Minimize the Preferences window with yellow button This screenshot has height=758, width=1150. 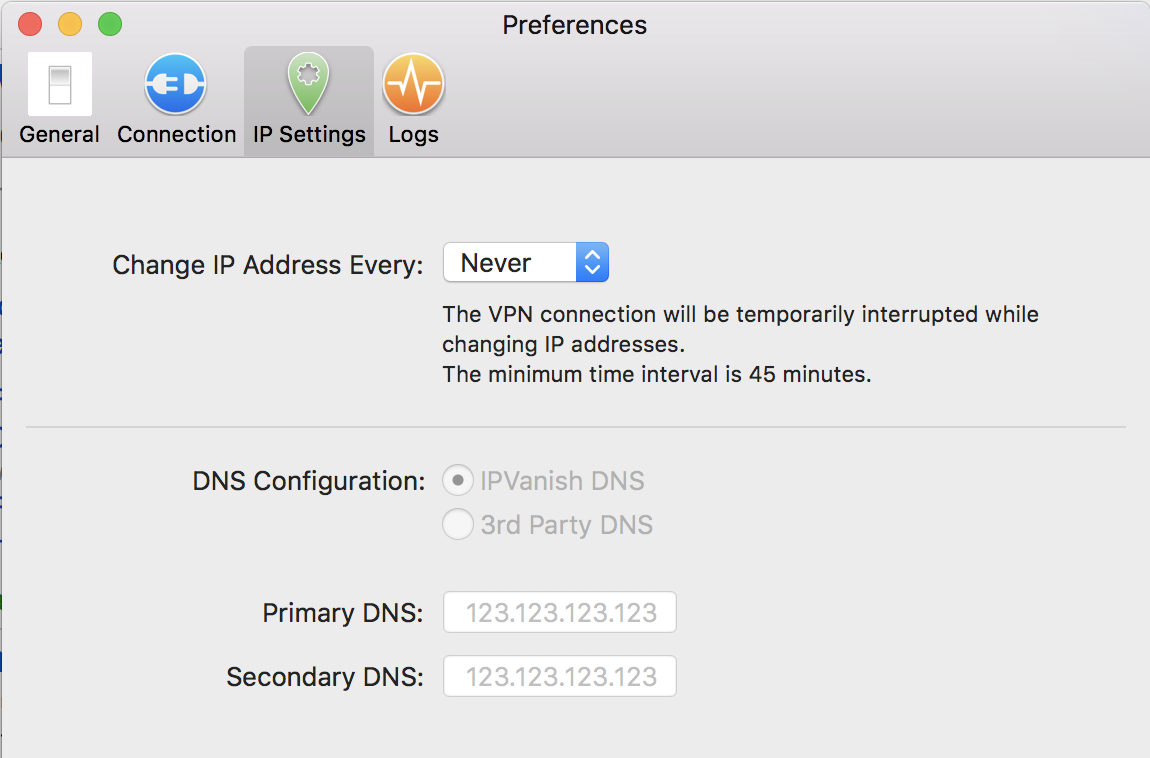70,24
